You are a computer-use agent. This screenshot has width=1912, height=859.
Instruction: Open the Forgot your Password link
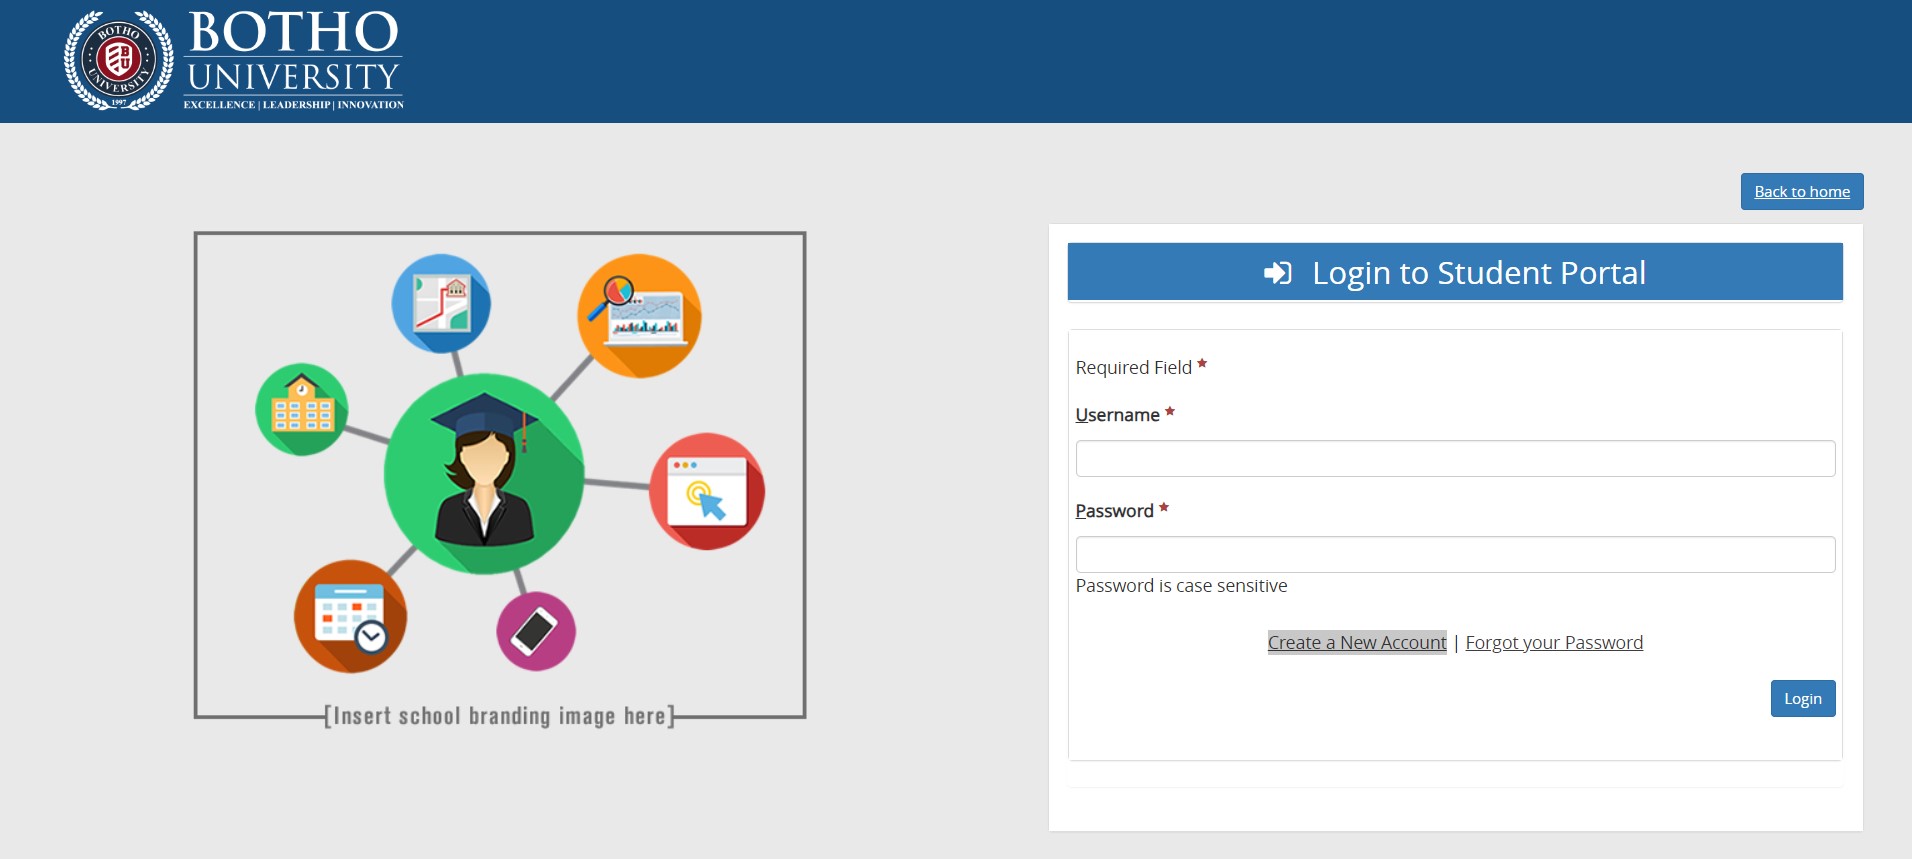pyautogui.click(x=1553, y=643)
